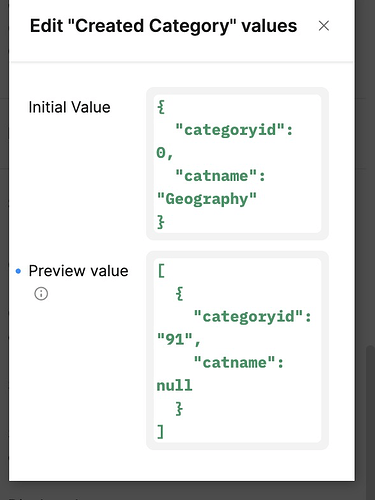This screenshot has height=500, width=375.
Task: Click "Geography" string in Initial Value
Action: pos(207,199)
